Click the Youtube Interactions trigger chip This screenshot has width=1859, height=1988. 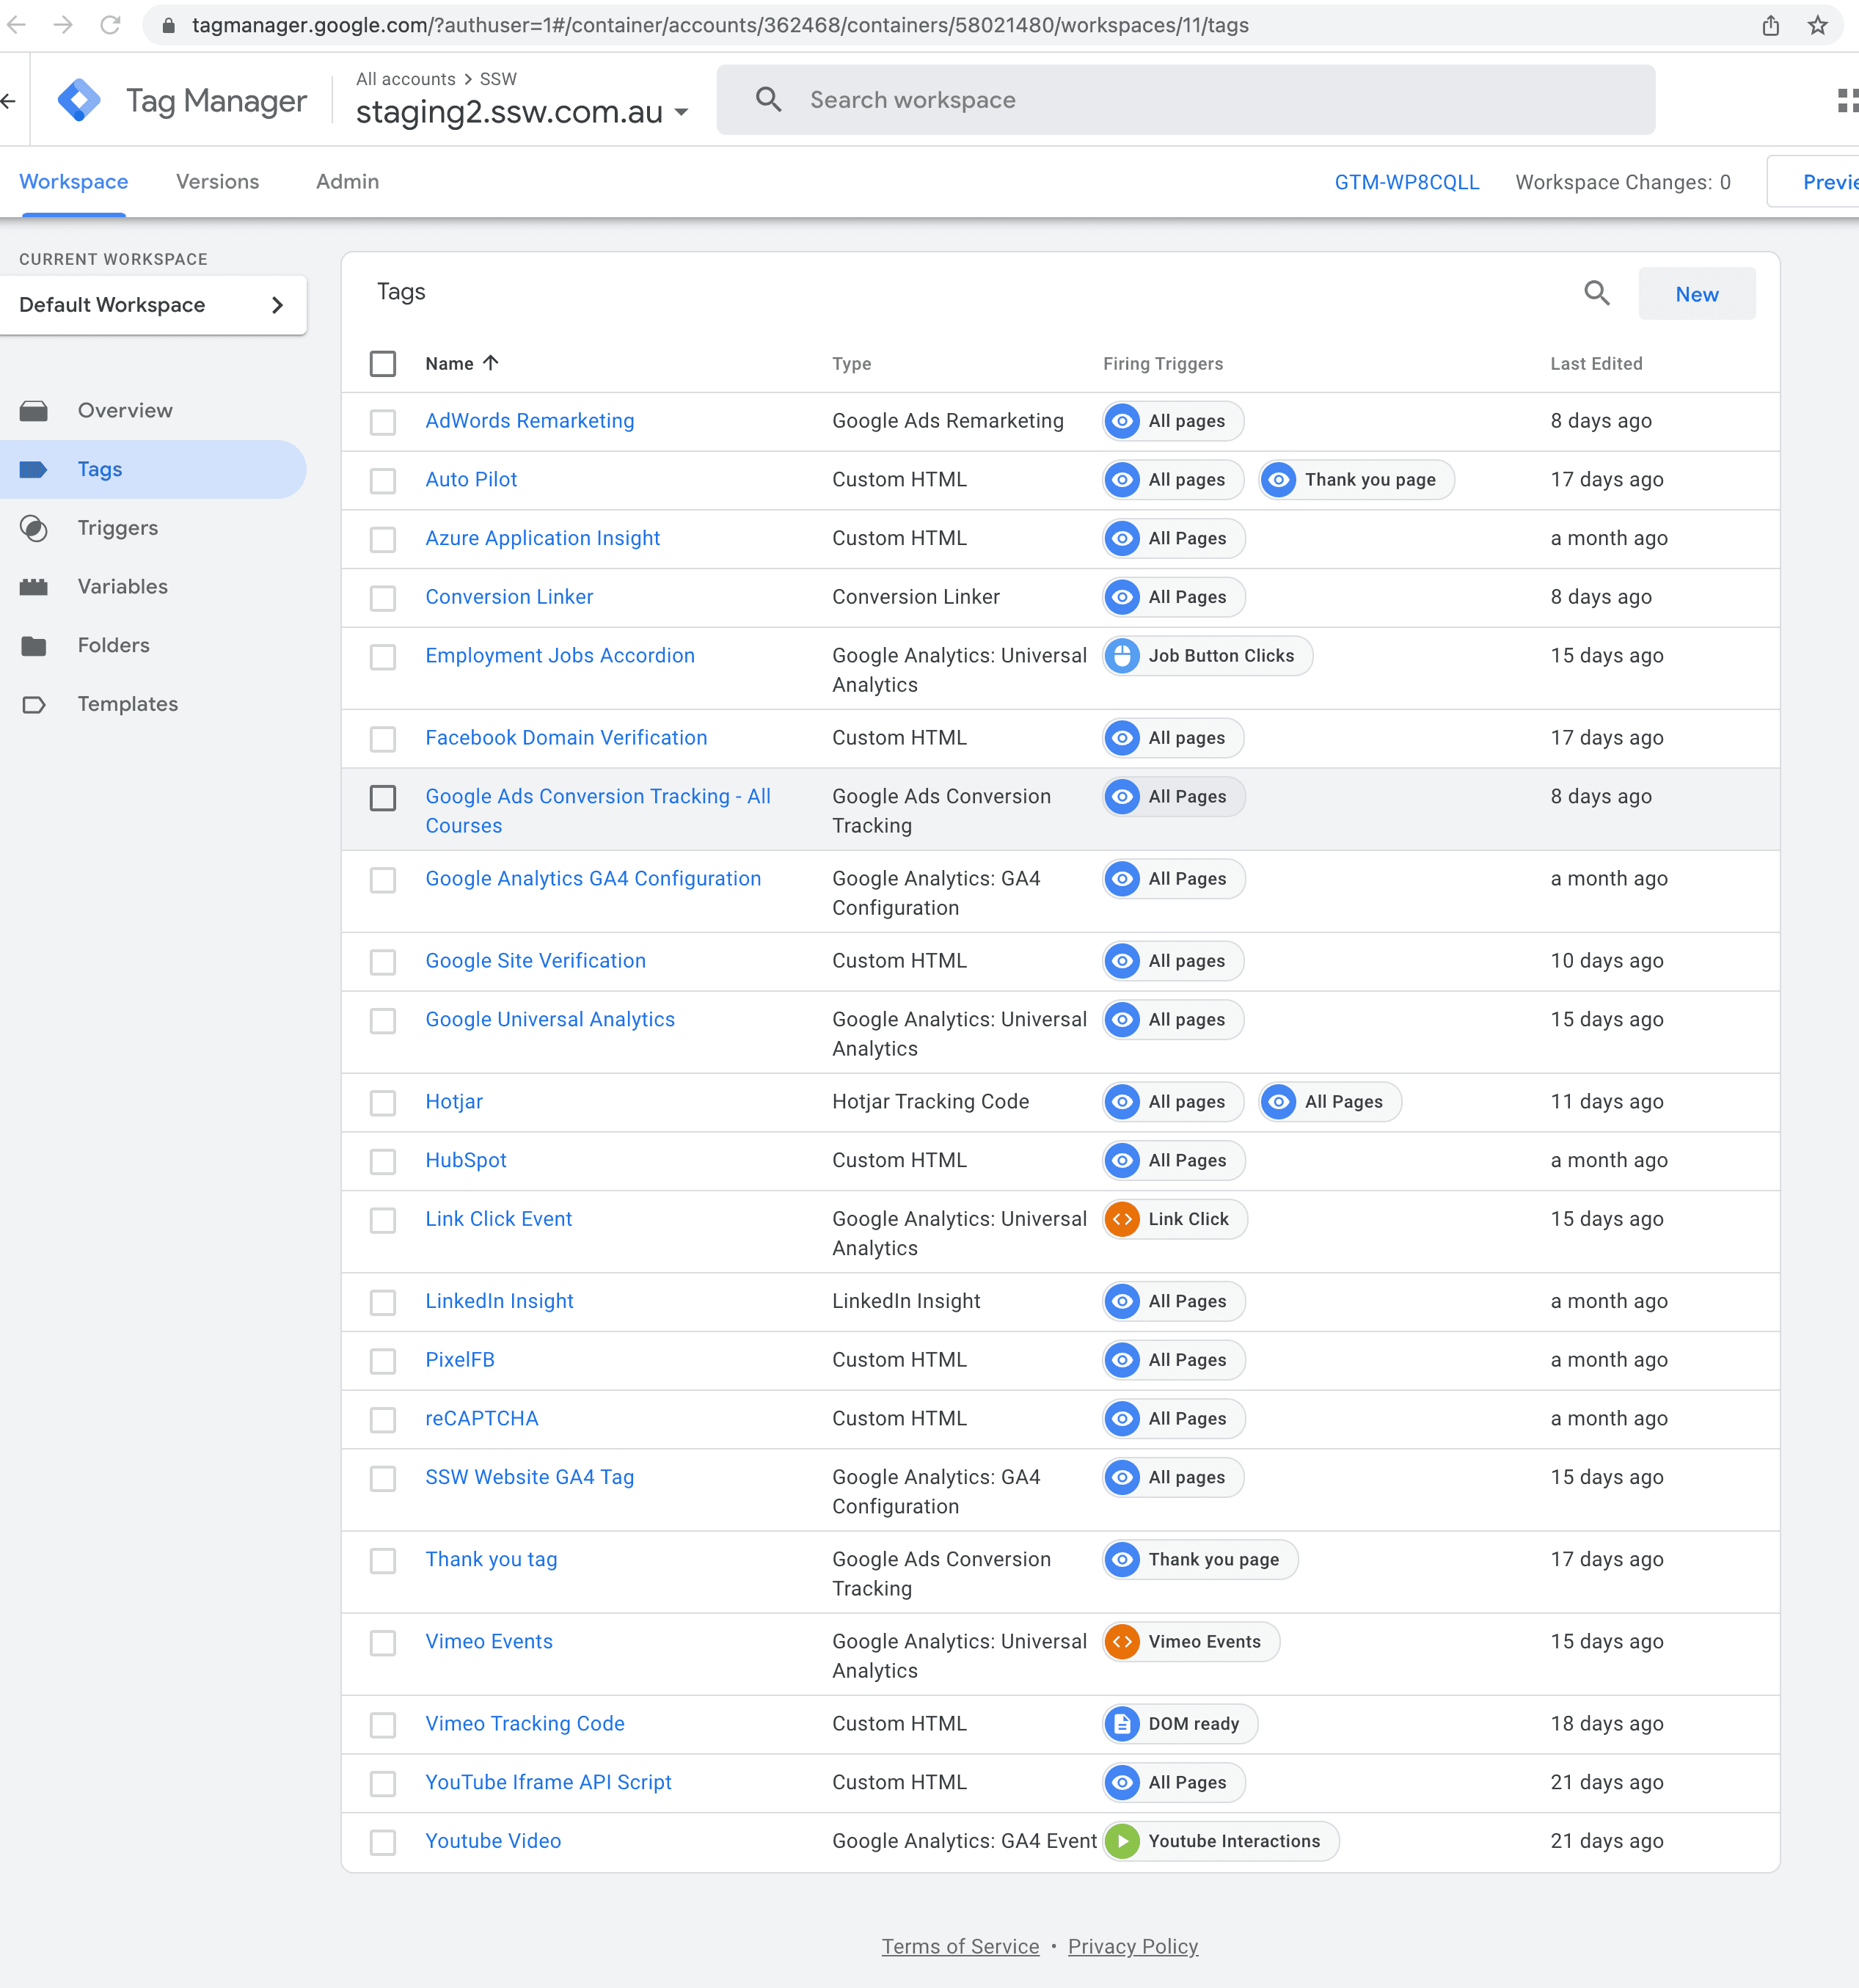coord(1220,1841)
